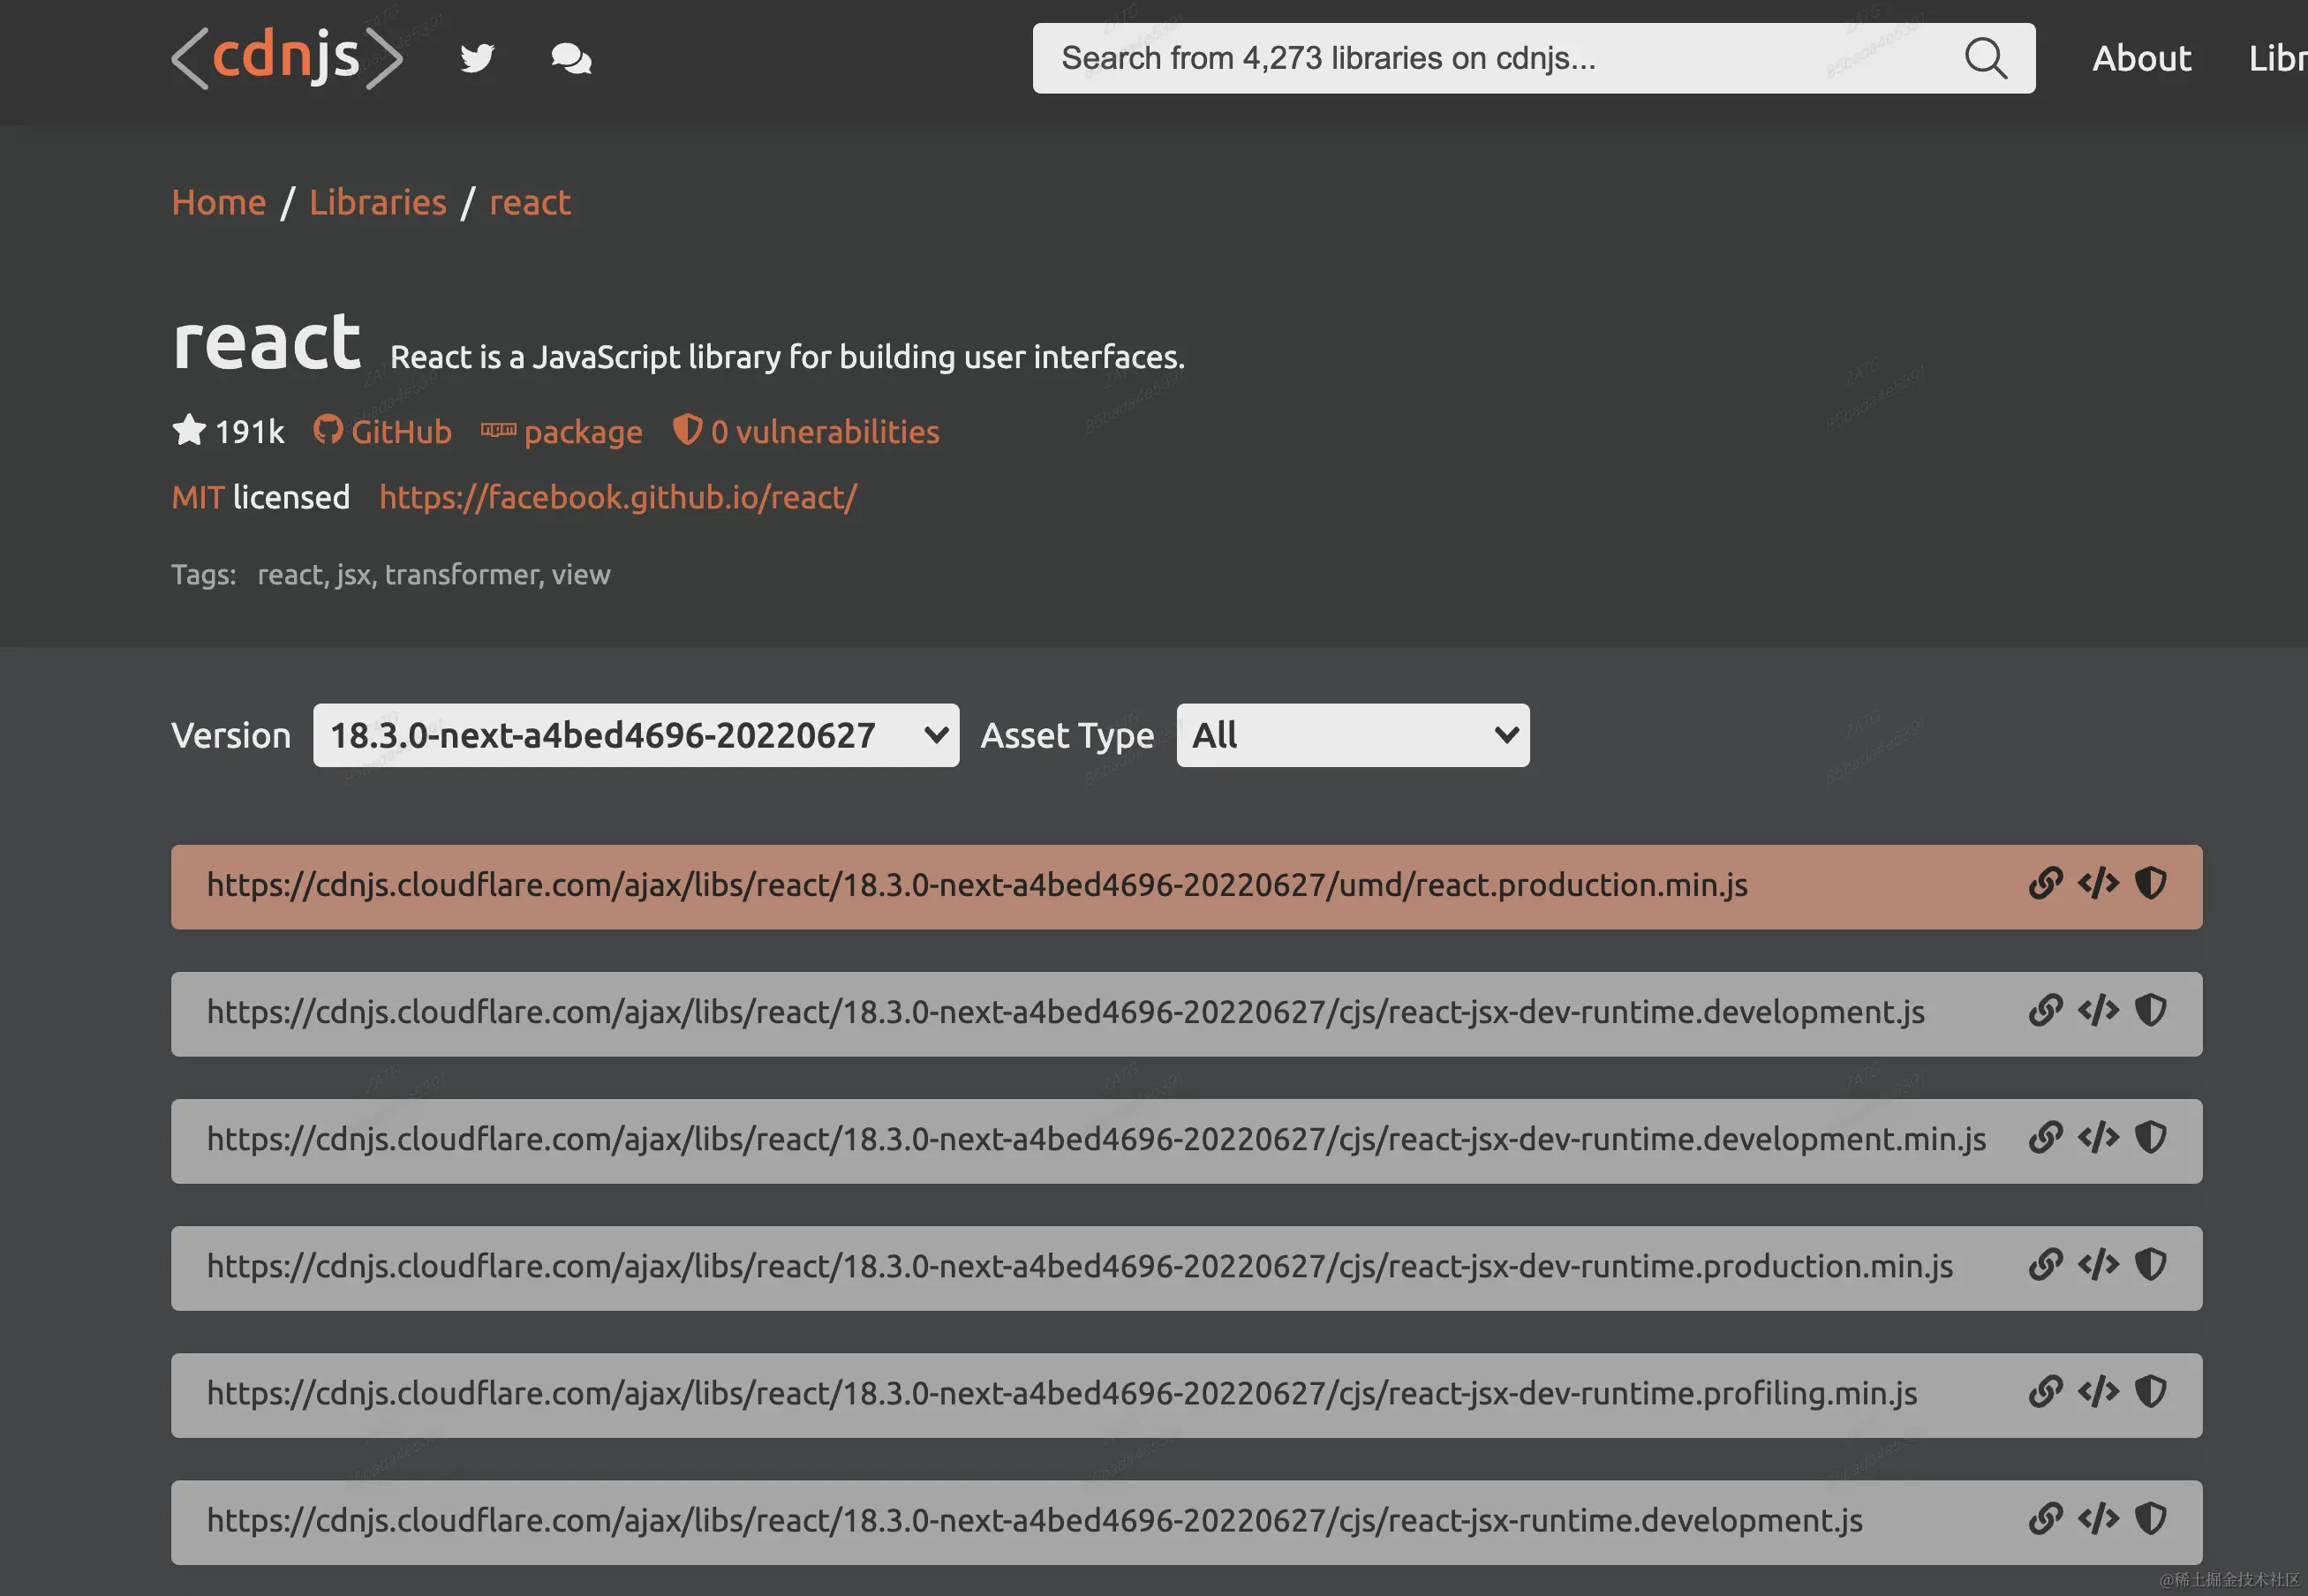Screen dimensions: 2308x1596
Task: Open the GitHub repository link
Action: [383, 431]
